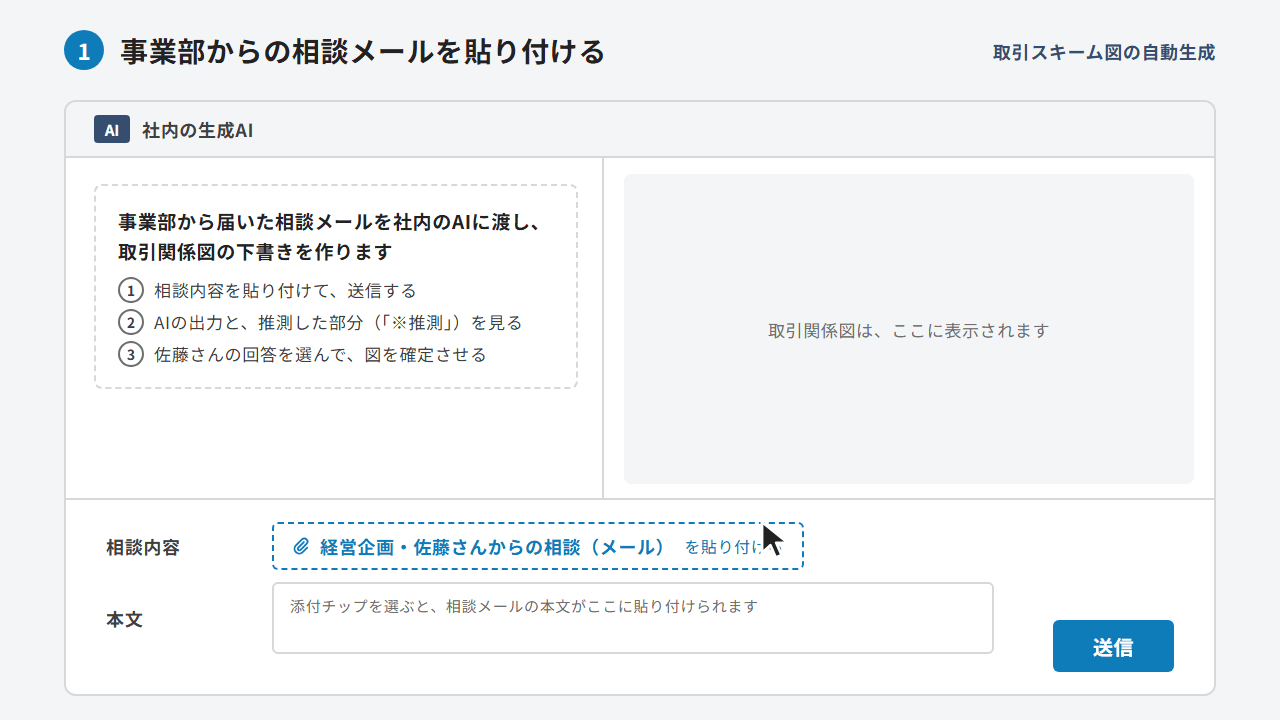Click the heading 事業部からの相談メールを貼り付ける
Screen dimensions: 1280x720
pos(363,51)
